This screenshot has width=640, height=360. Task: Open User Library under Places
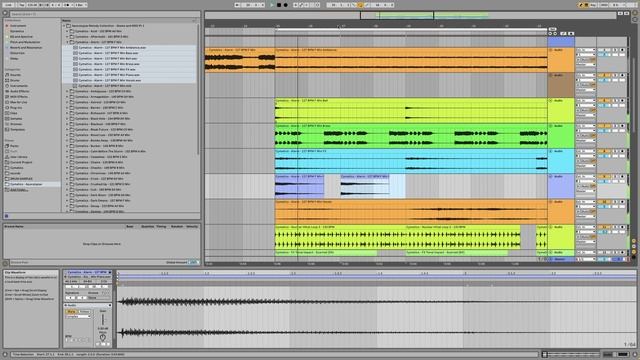click(x=19, y=157)
